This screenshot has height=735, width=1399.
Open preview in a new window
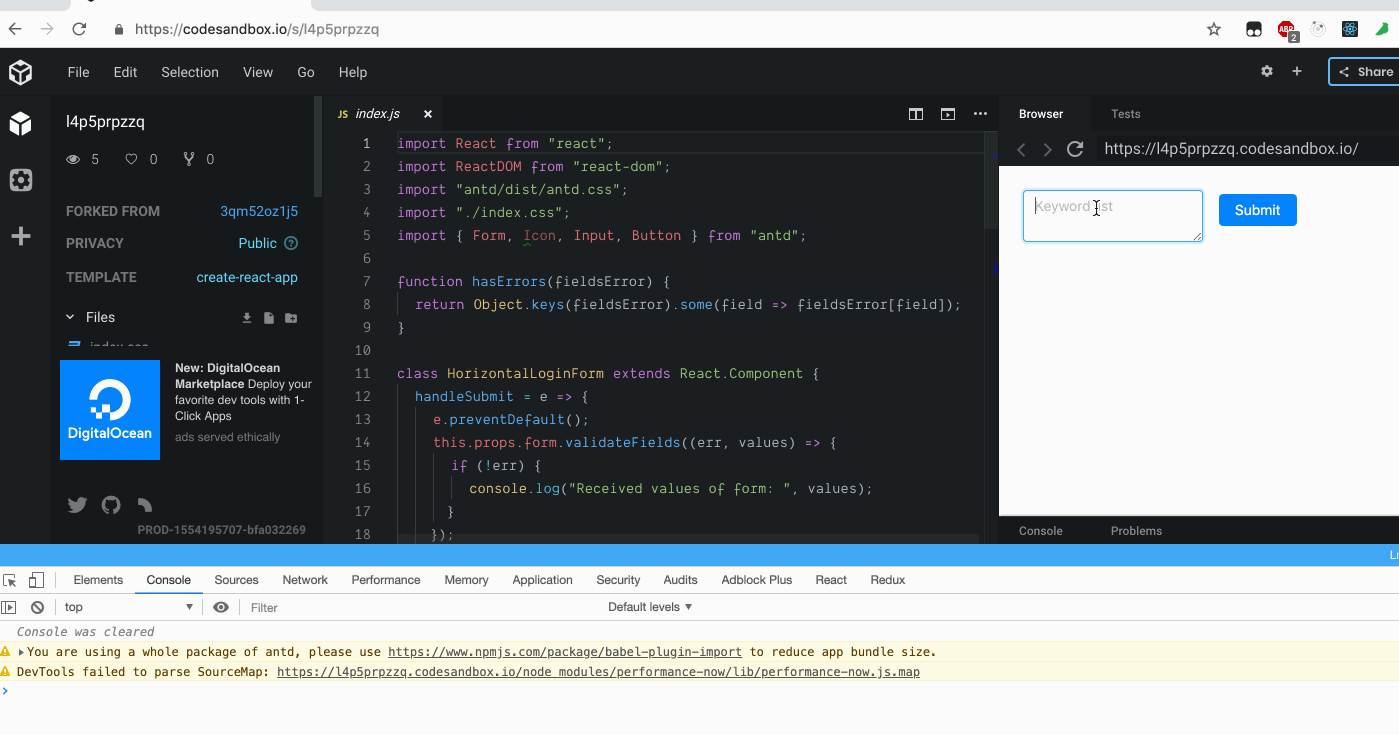point(947,114)
